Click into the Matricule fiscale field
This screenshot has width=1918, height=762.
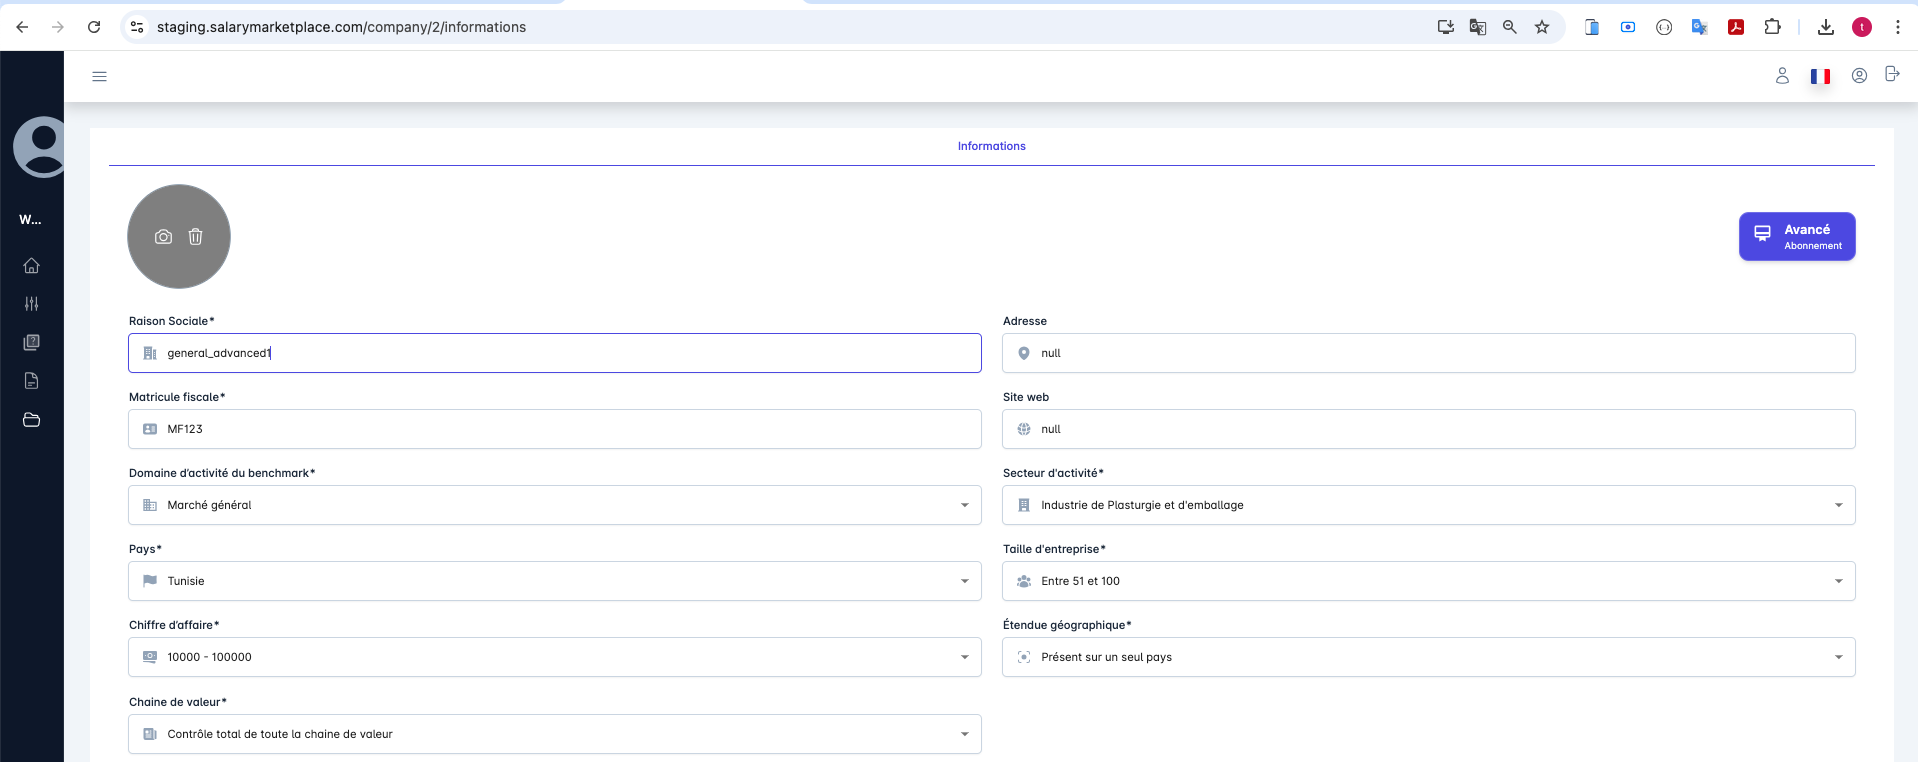(x=554, y=429)
